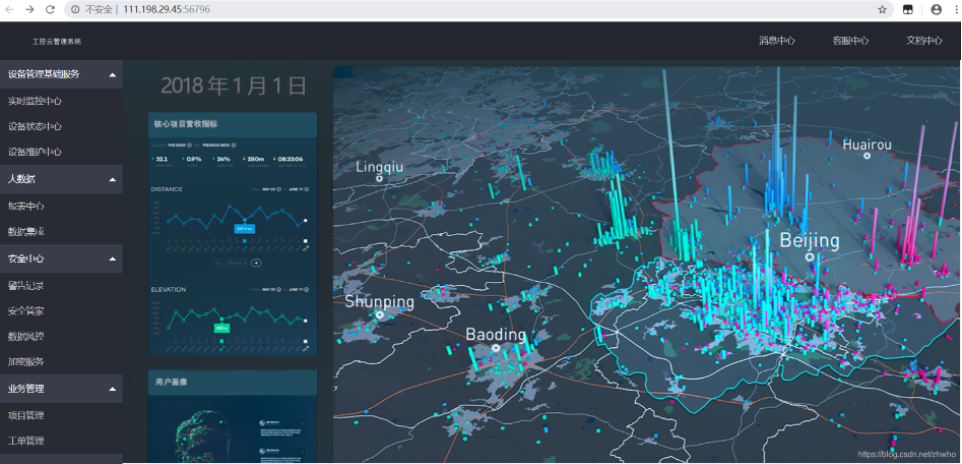The image size is (962, 464).
Task: Focus the address bar showing 111.198.29.45:56796
Action: click(479, 10)
